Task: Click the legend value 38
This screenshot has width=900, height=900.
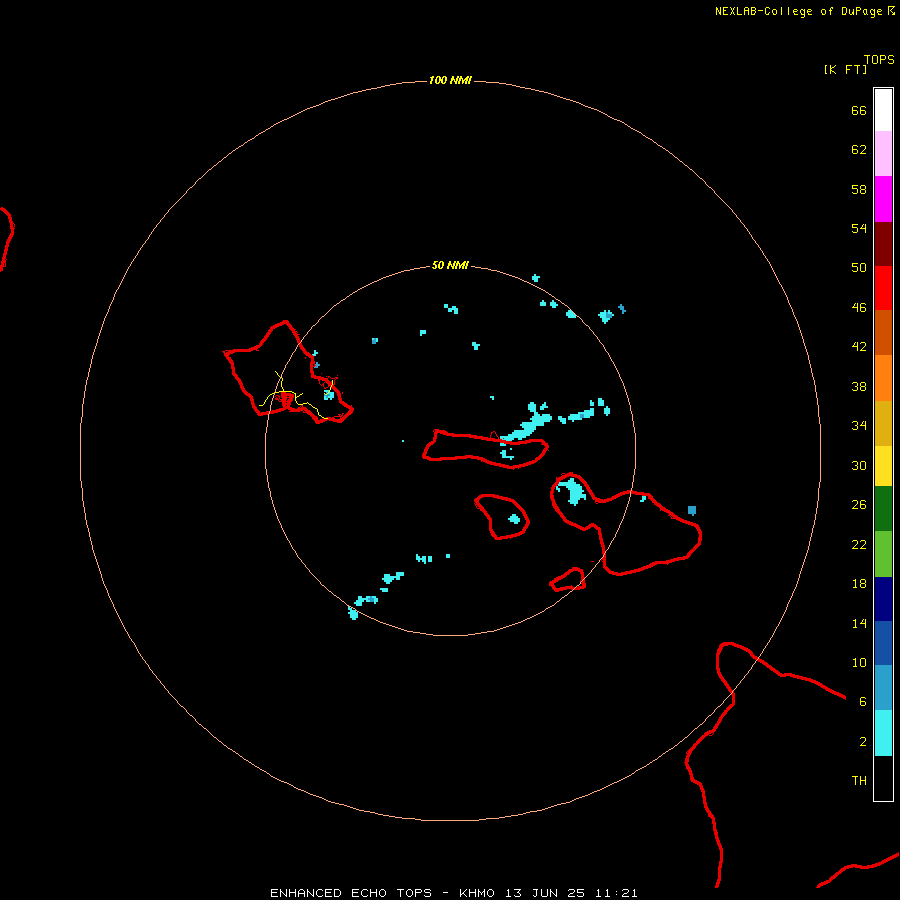Action: [x=859, y=386]
